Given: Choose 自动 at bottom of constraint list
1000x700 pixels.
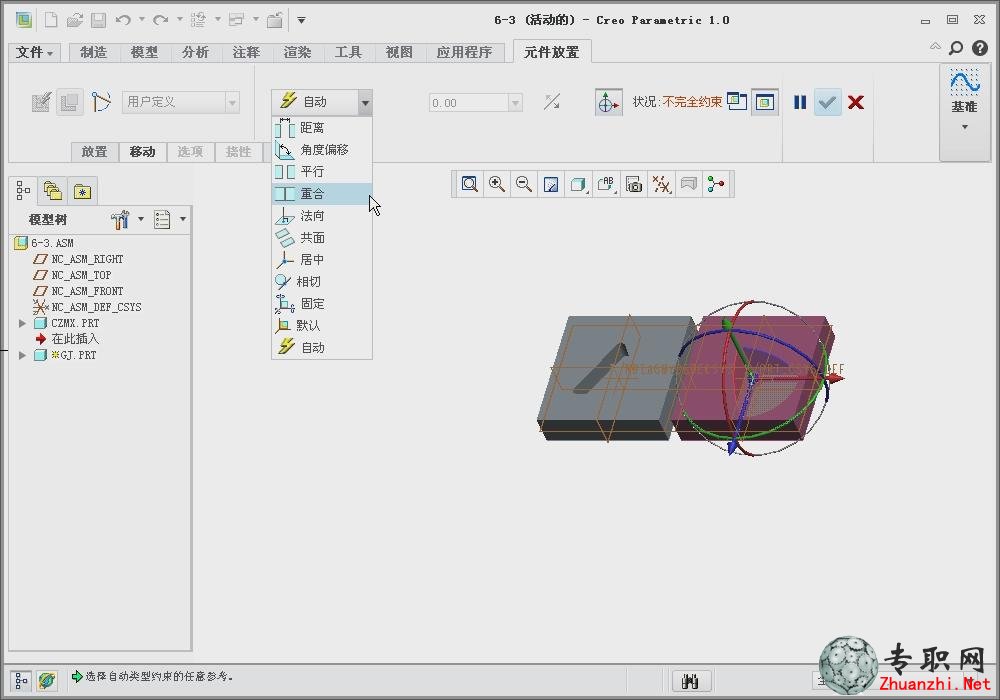Looking at the screenshot, I should 322,347.
